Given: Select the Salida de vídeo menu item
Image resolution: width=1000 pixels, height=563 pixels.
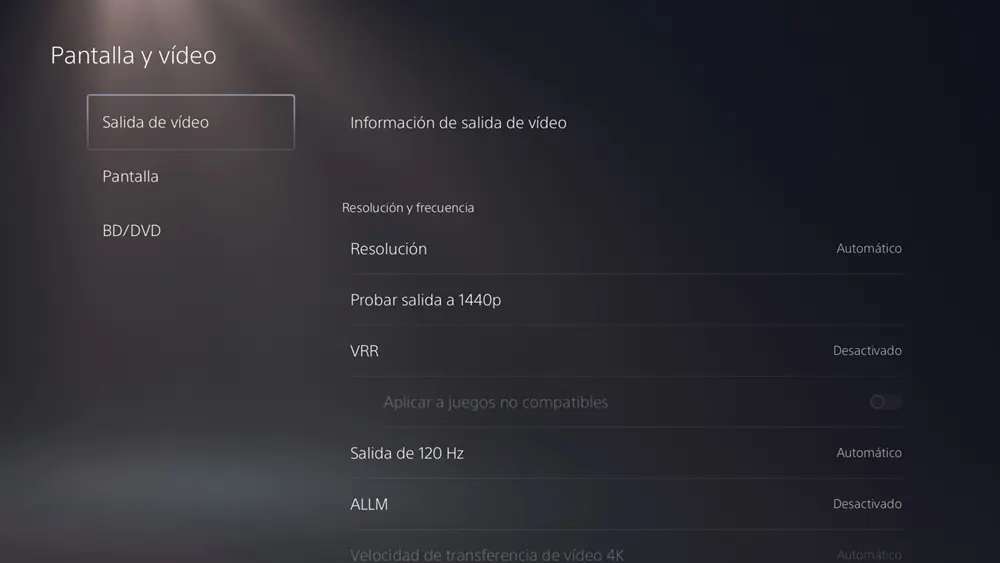Looking at the screenshot, I should 191,122.
